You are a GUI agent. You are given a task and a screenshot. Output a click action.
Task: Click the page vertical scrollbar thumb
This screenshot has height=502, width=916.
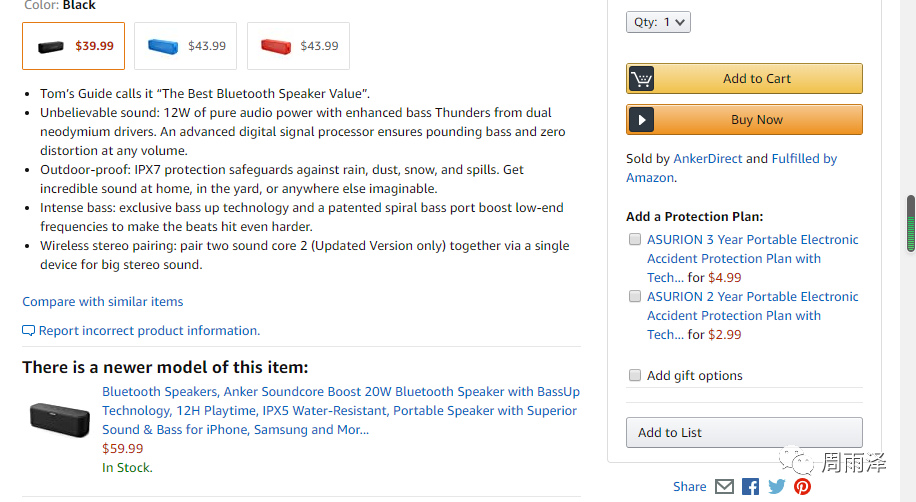pyautogui.click(x=910, y=224)
